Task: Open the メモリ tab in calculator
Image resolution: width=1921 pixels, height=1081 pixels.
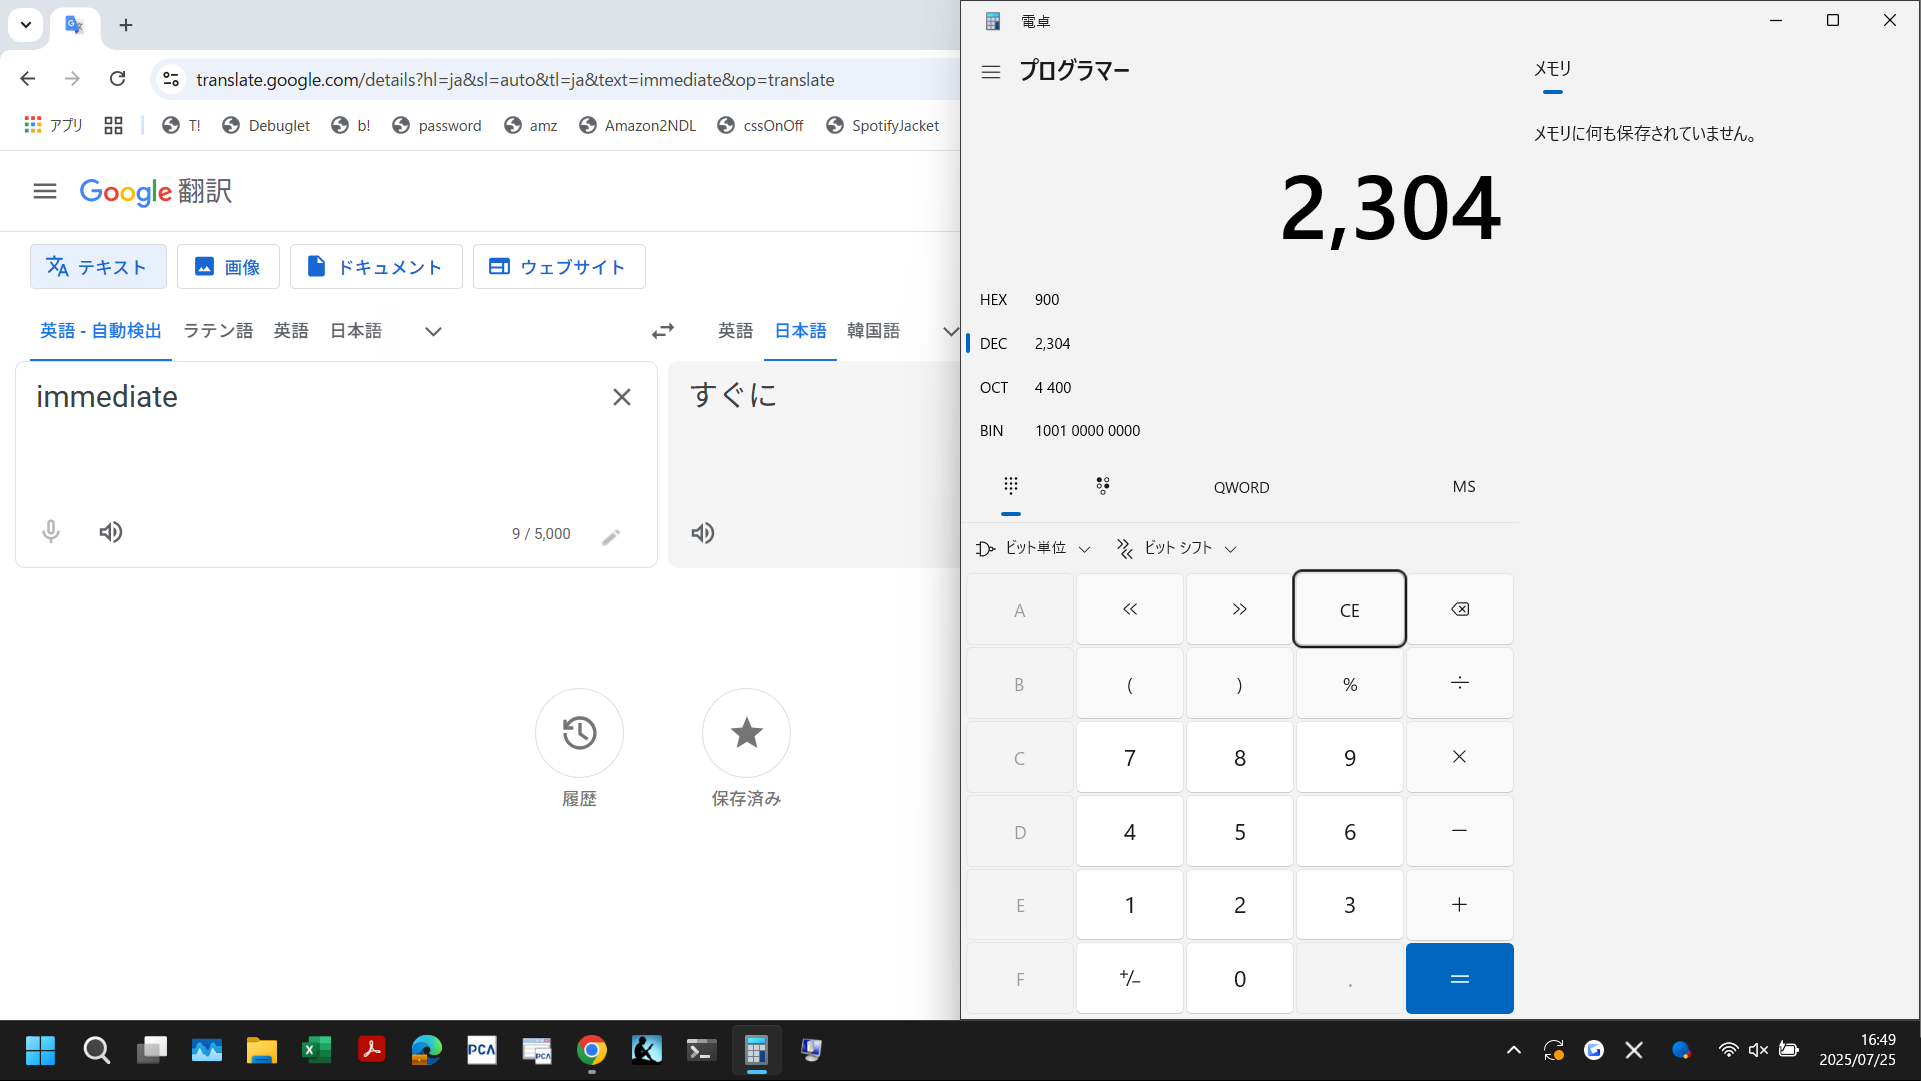Action: coord(1552,69)
